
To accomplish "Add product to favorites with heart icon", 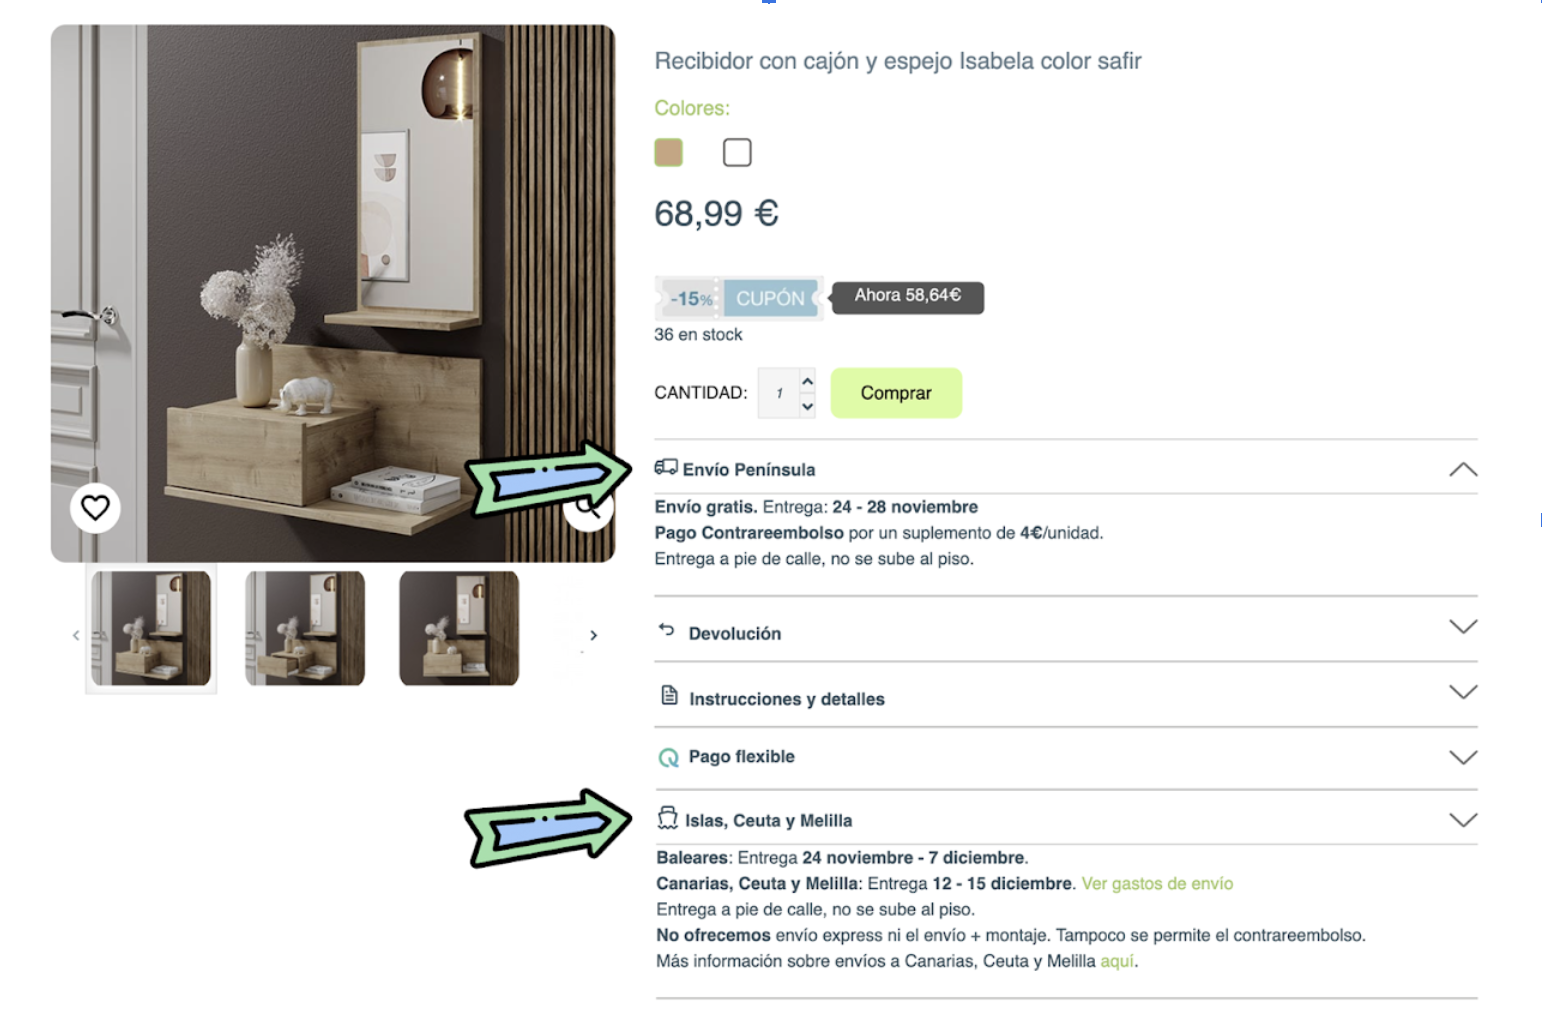I will point(95,508).
